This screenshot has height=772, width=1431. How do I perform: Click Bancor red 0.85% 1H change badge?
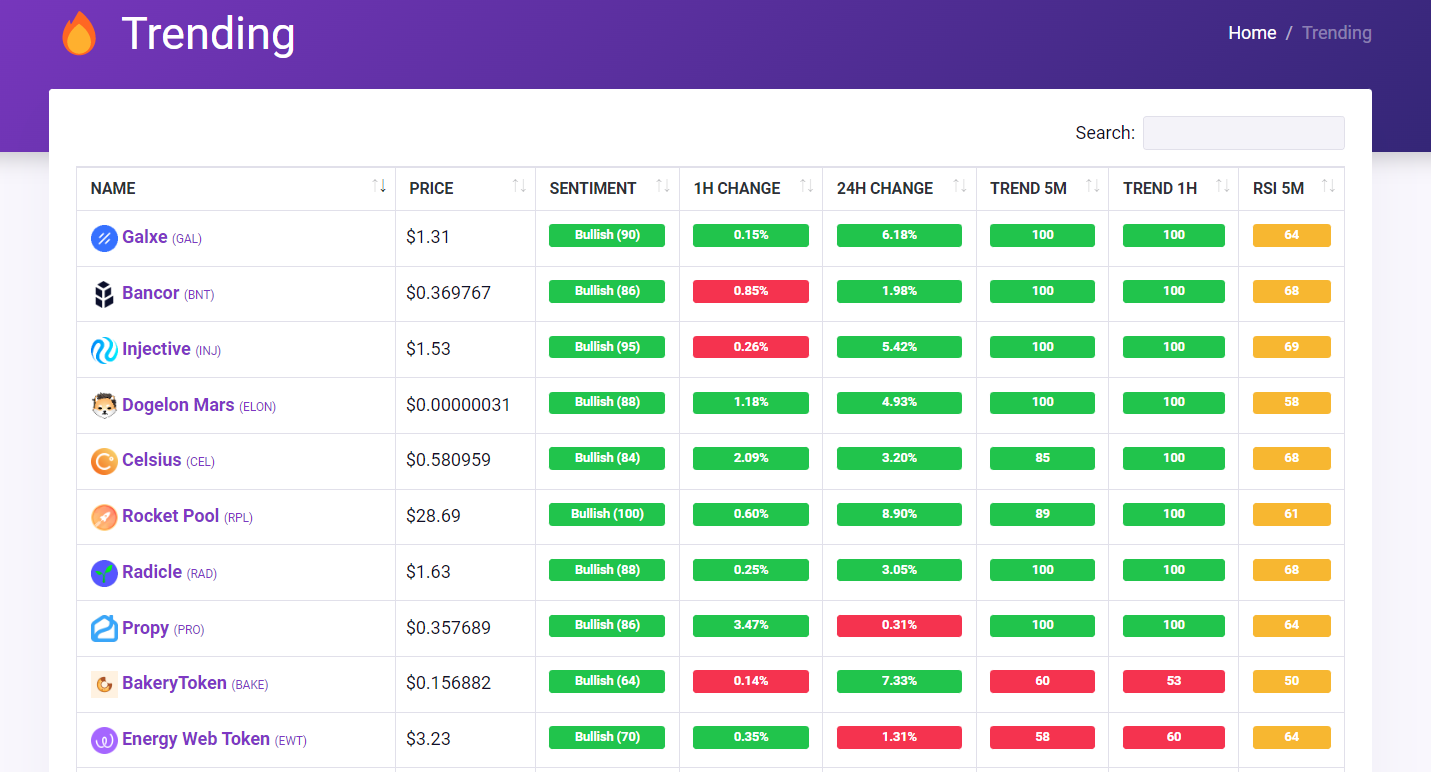750,291
